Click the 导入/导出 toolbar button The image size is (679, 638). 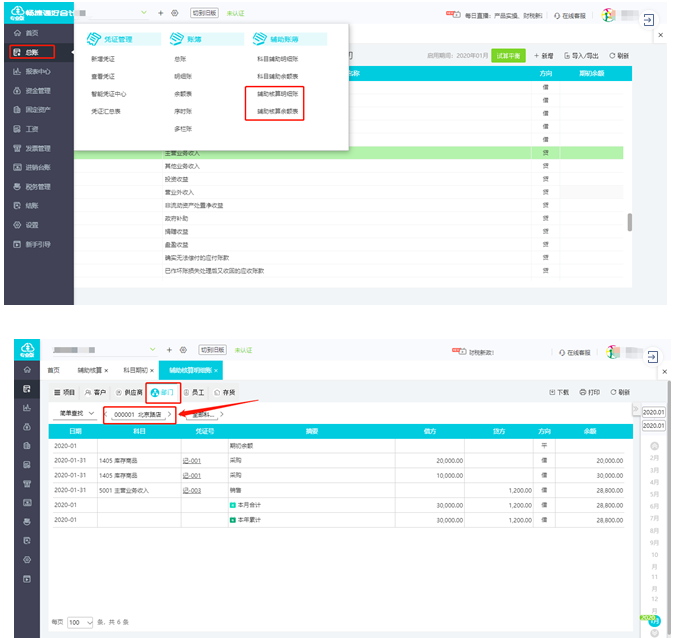pos(582,57)
